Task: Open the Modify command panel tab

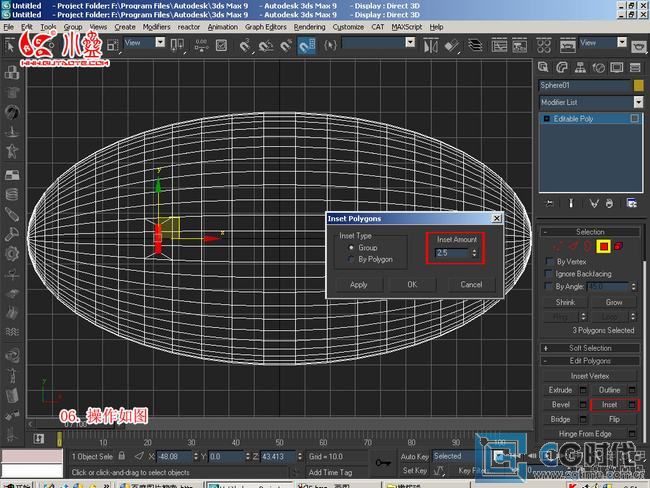Action: 562,67
